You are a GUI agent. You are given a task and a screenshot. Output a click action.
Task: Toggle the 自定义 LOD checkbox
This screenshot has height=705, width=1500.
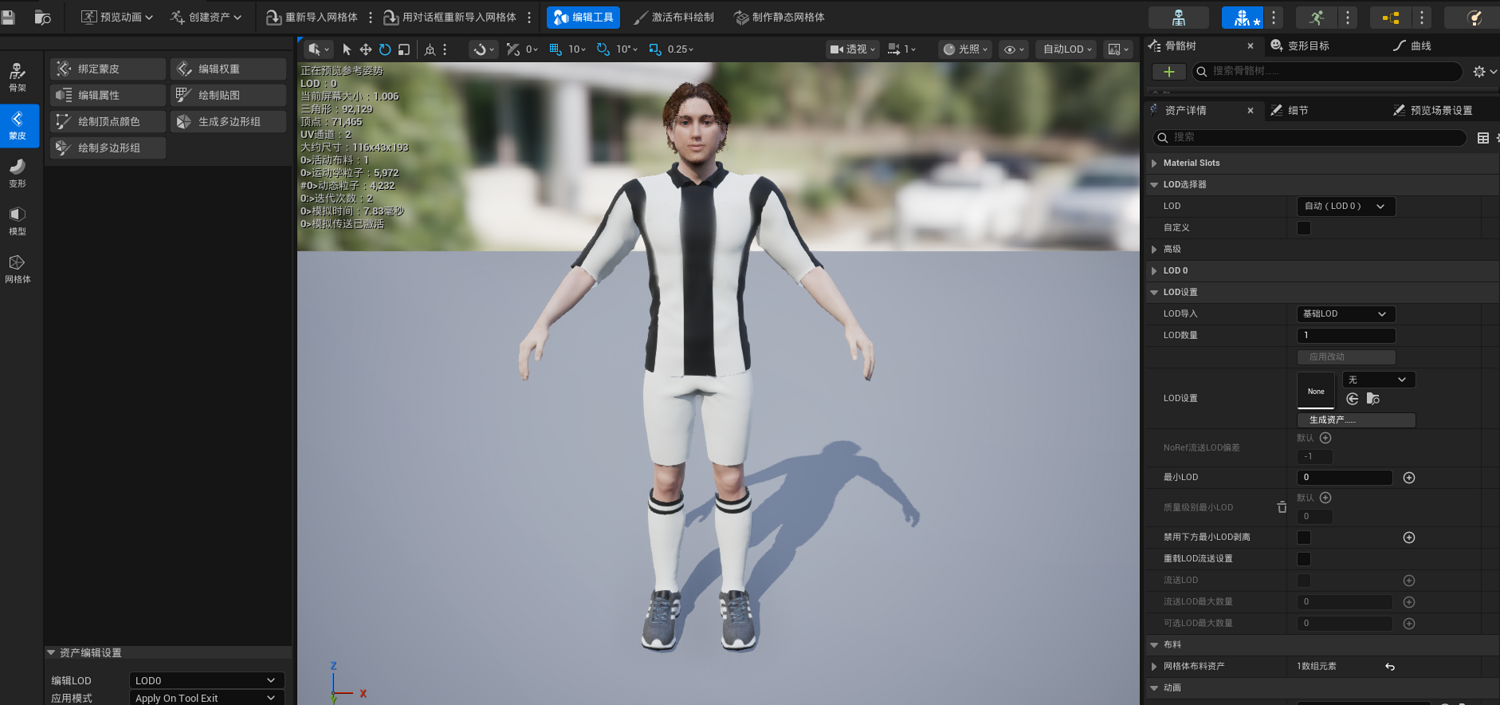1304,228
